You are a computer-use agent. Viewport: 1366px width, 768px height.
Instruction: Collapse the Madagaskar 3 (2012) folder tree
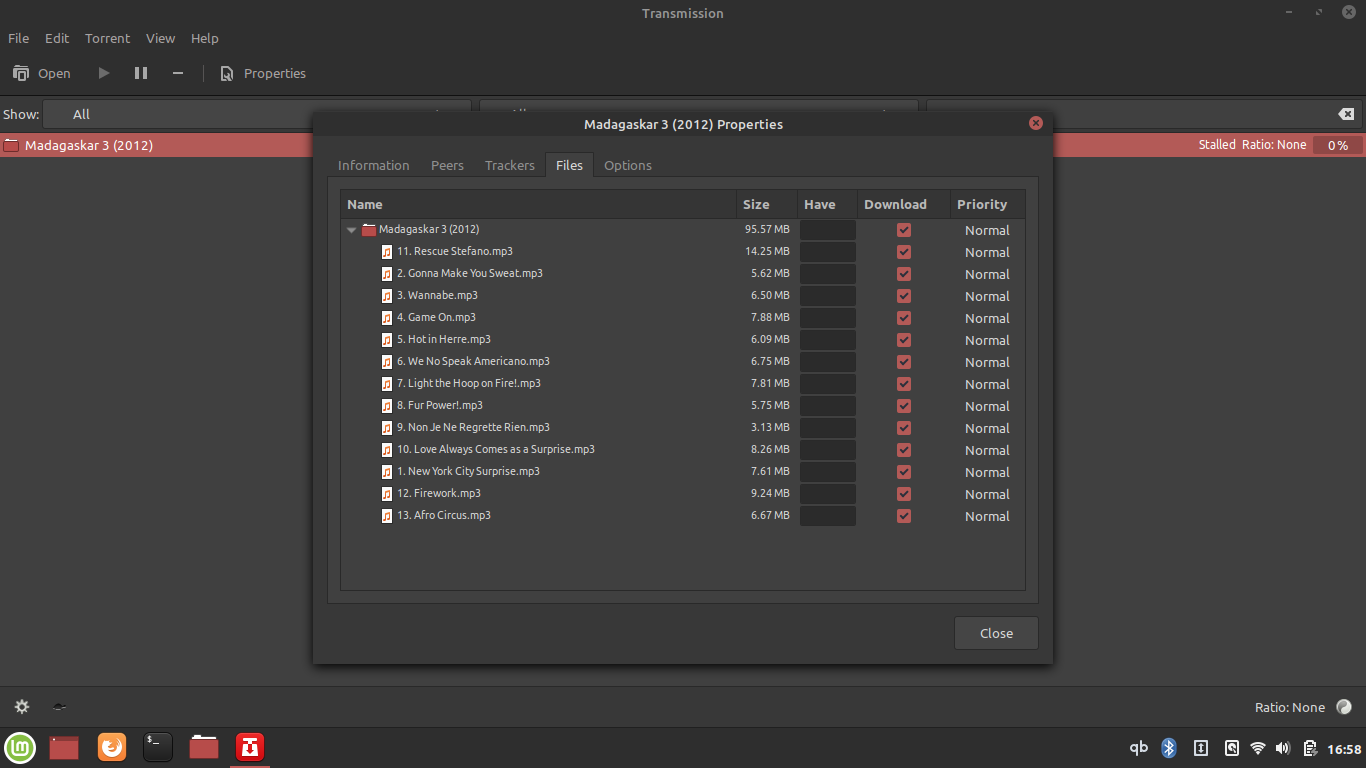coord(352,230)
